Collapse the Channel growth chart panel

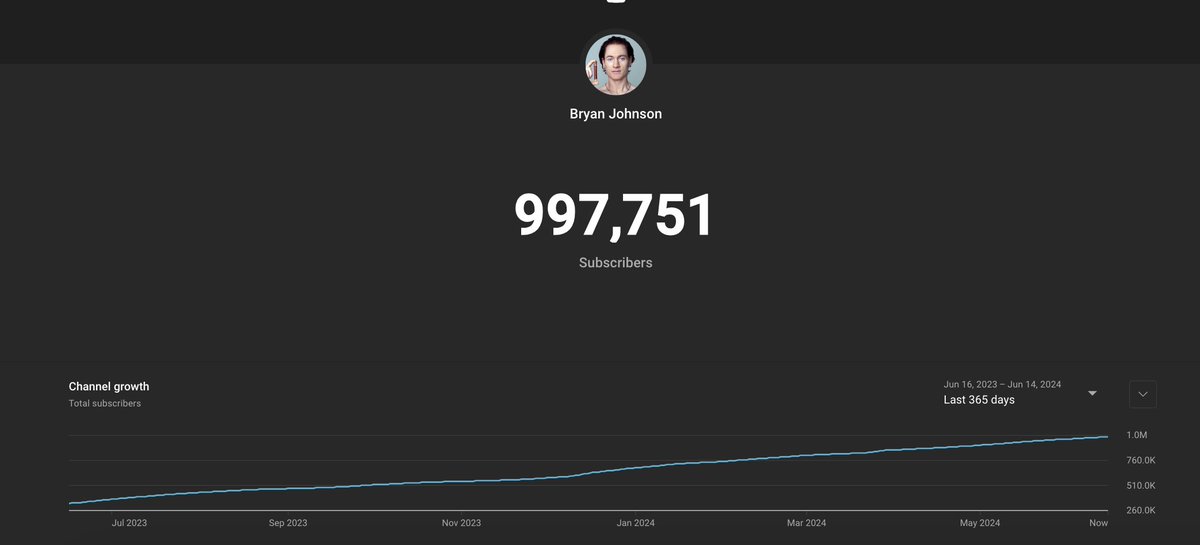coord(1143,394)
